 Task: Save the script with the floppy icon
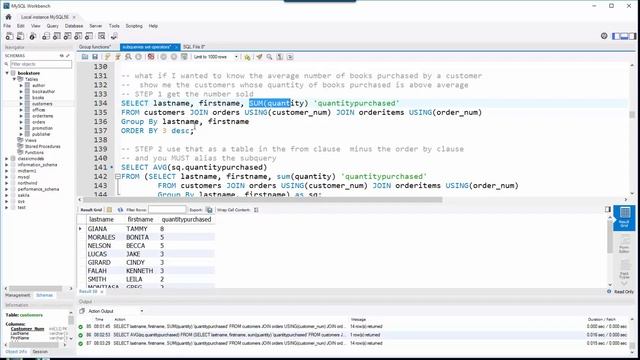point(95,57)
